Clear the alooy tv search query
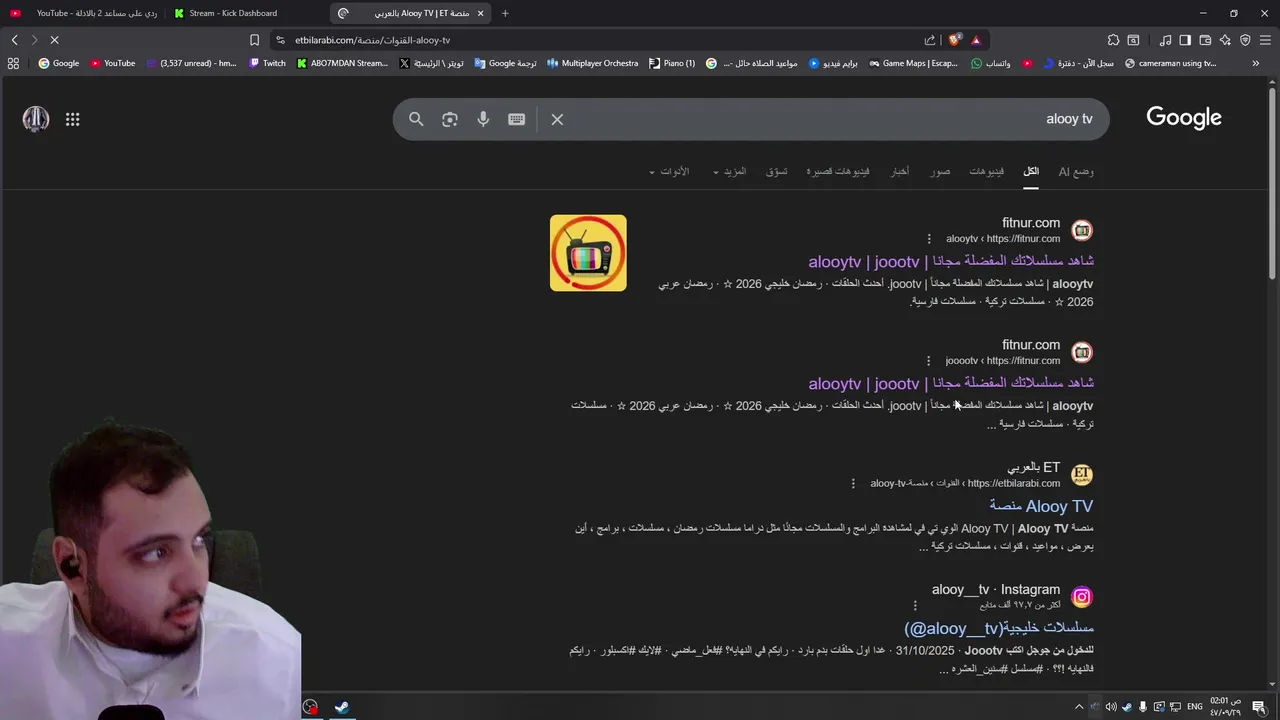Viewport: 1280px width, 720px height. point(557,119)
